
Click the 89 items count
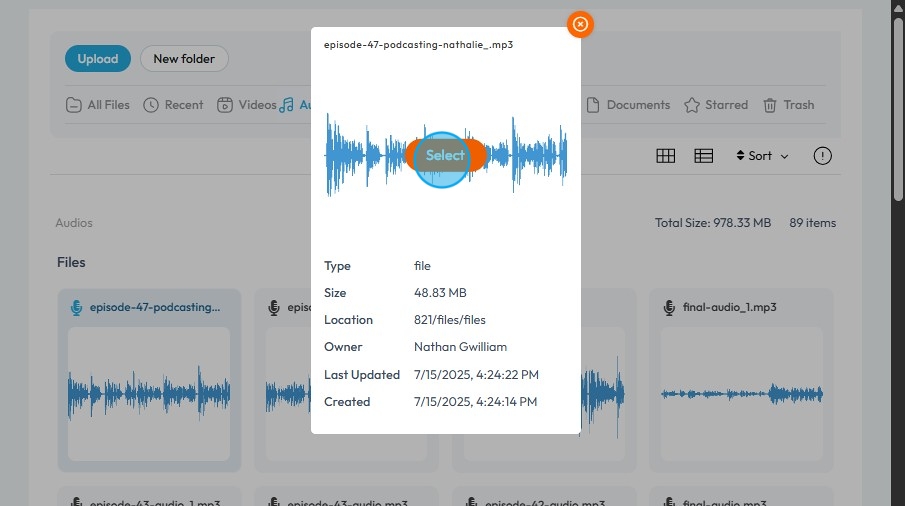[813, 223]
